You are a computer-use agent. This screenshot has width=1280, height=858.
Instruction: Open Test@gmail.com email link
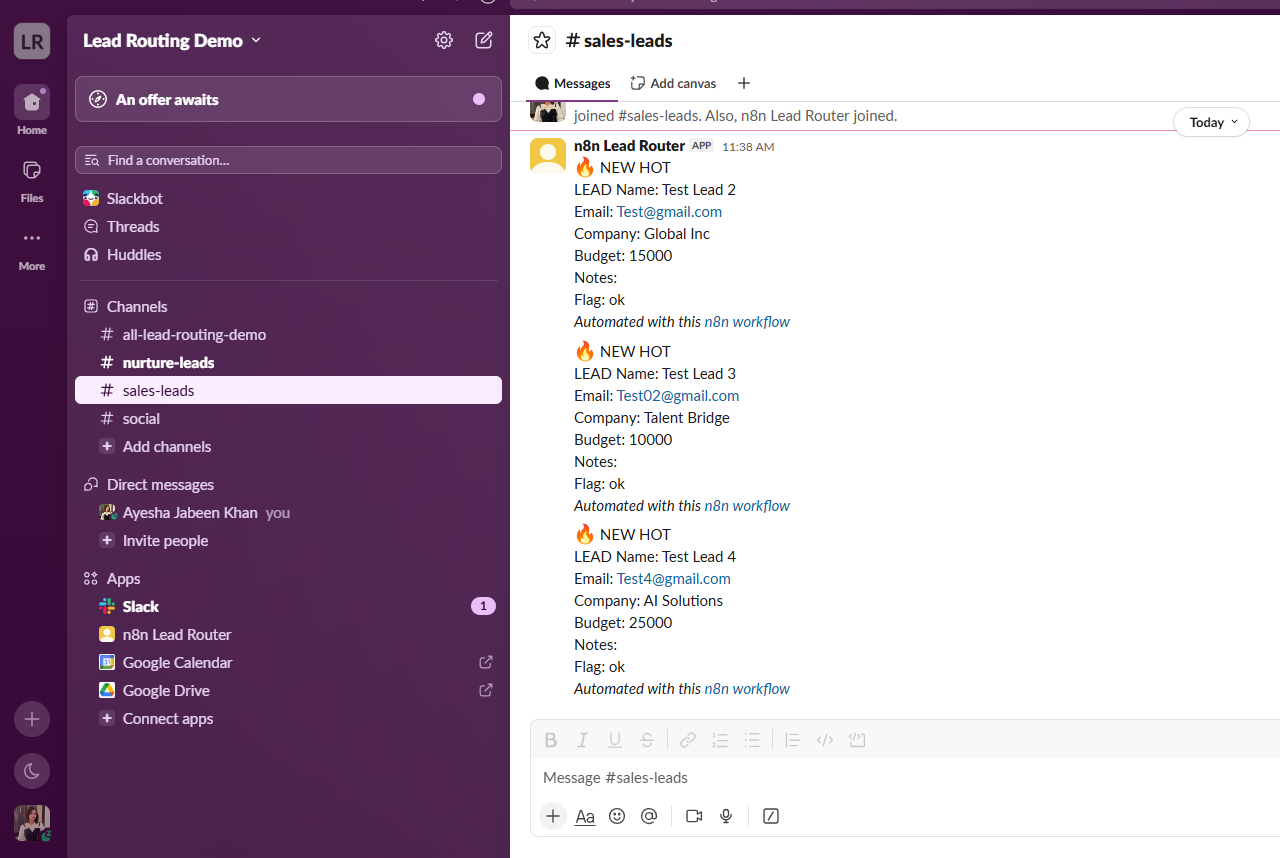coord(669,212)
